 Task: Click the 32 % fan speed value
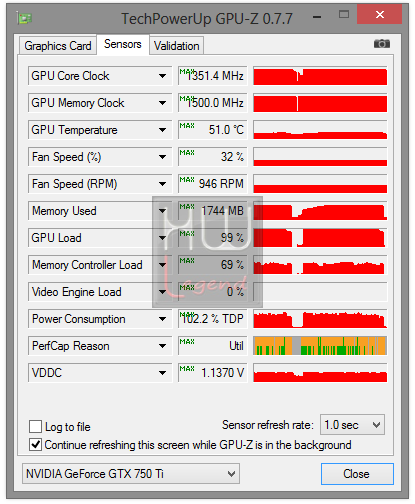click(213, 157)
